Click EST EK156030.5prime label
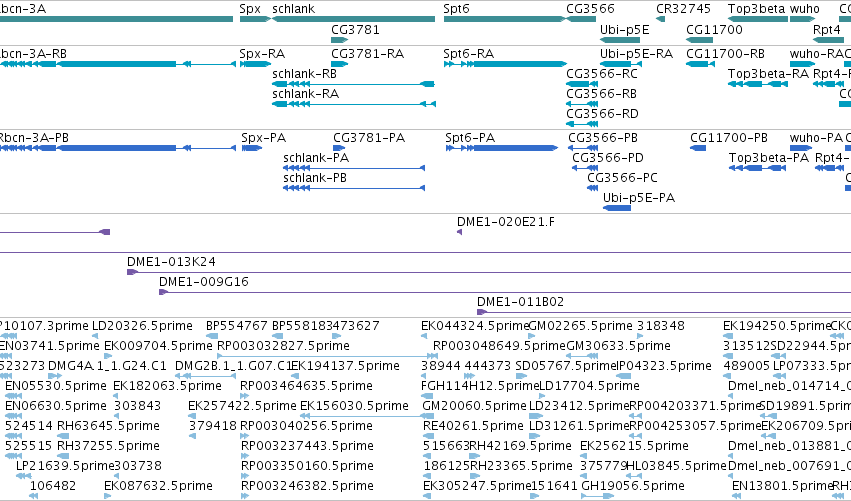 (354, 407)
